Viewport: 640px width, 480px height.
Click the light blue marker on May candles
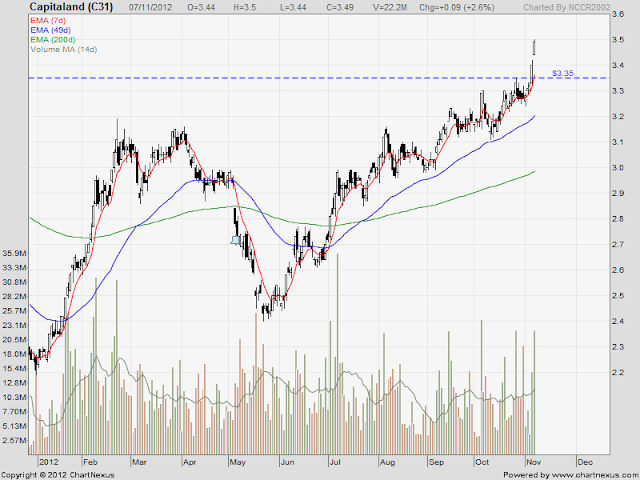pos(236,240)
